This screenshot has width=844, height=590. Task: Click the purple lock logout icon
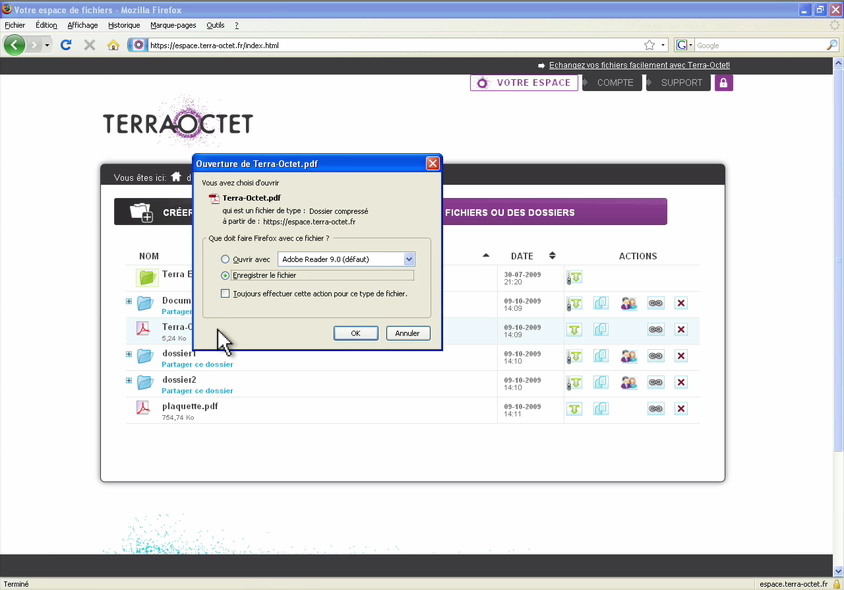tap(723, 83)
